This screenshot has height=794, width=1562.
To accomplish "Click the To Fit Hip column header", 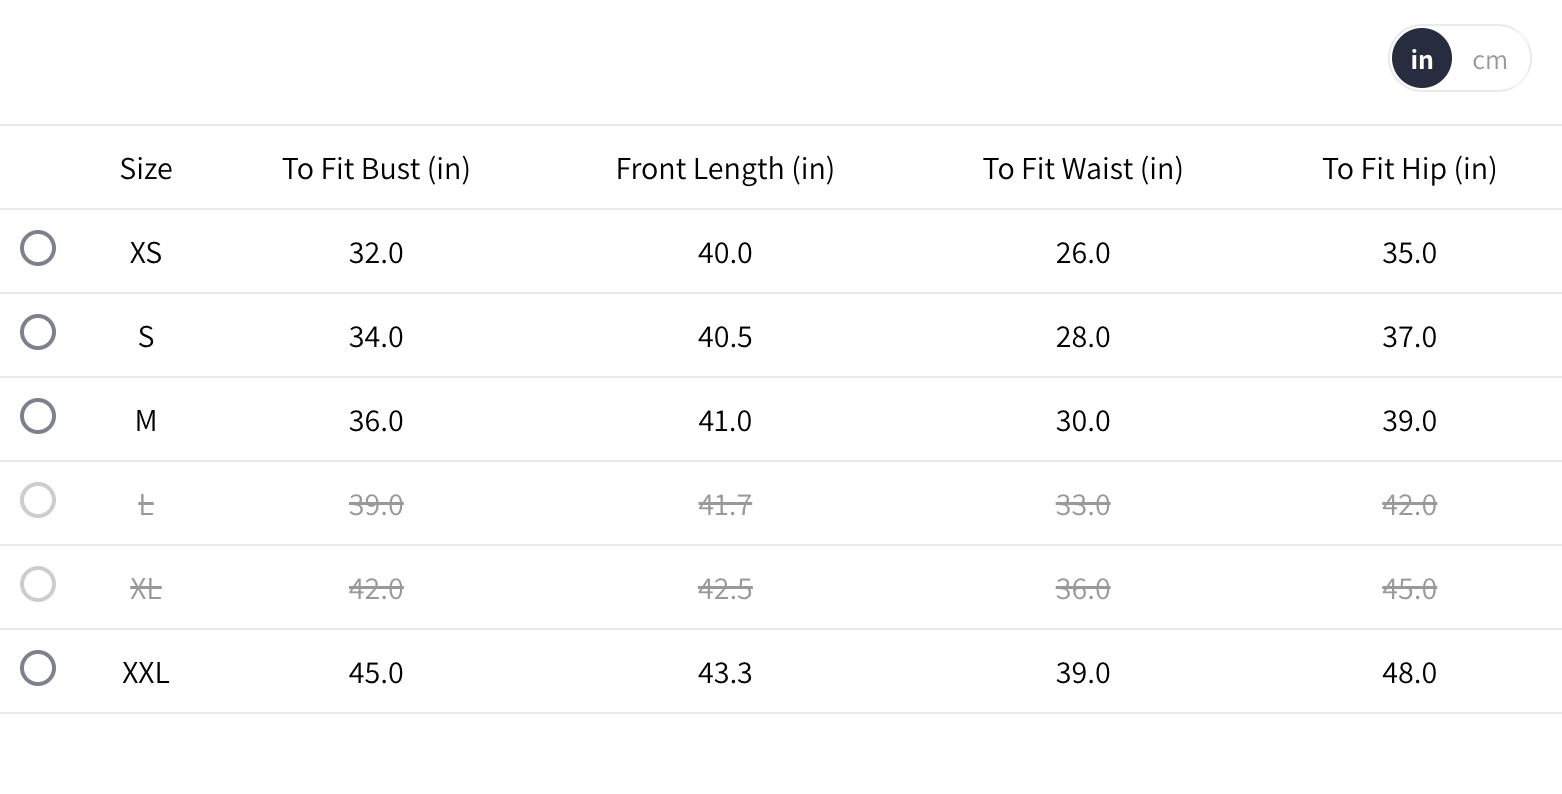I will (1409, 169).
